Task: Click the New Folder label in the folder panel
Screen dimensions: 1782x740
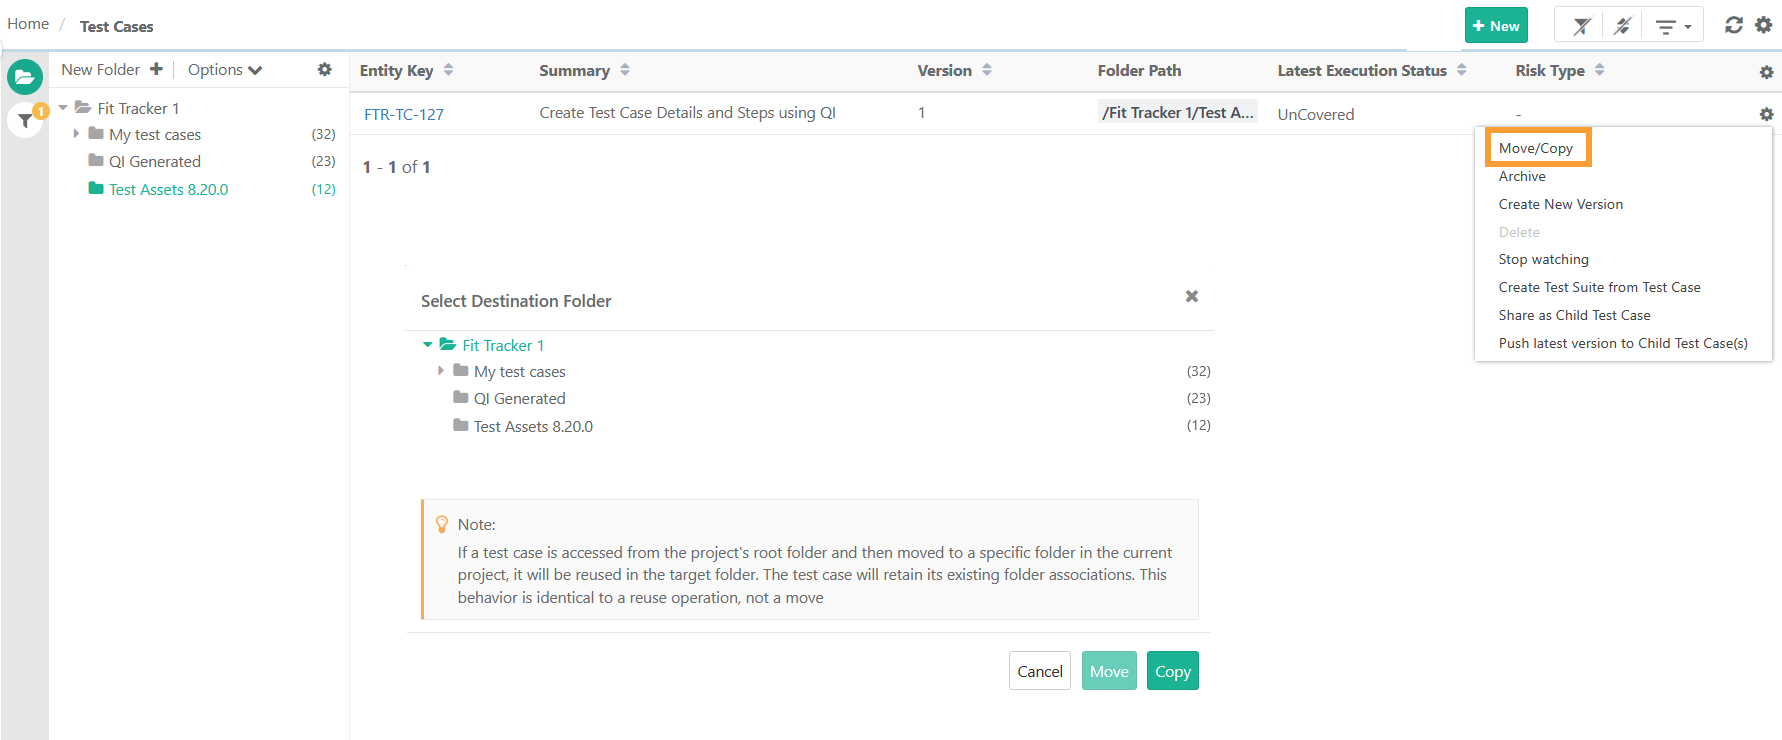Action: (x=100, y=69)
